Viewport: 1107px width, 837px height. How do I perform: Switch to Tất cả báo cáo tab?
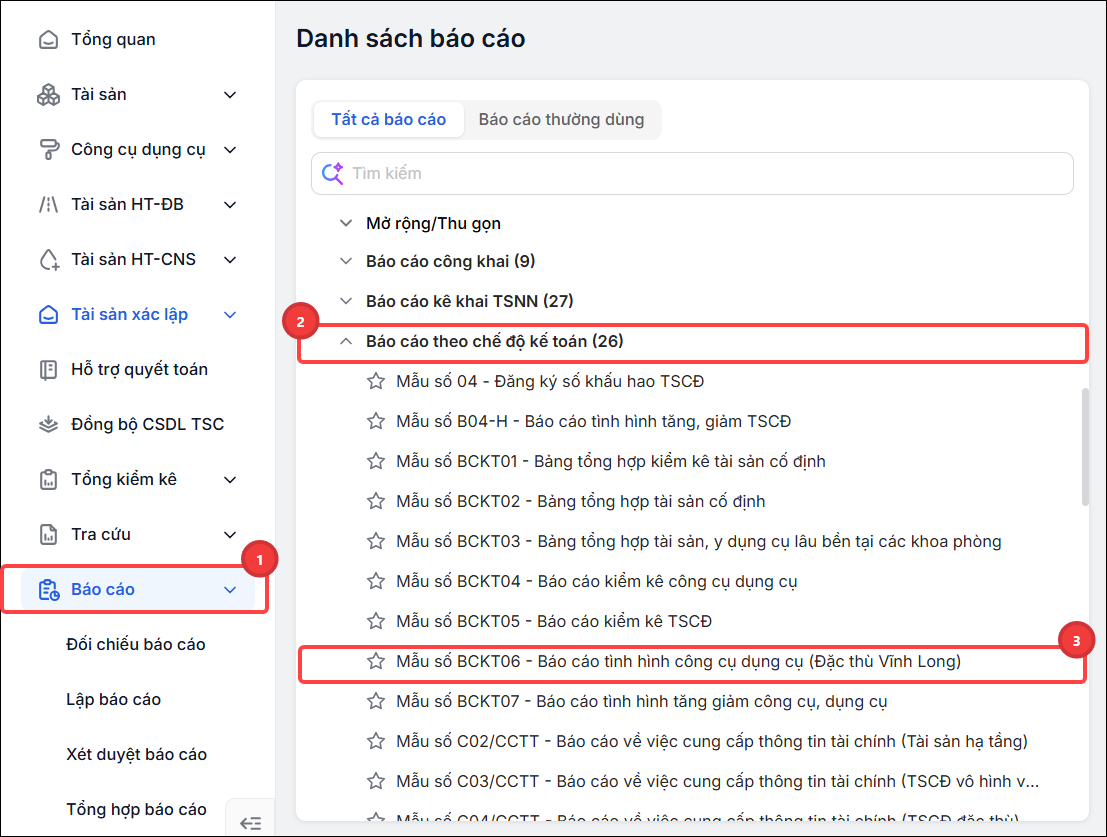(389, 120)
